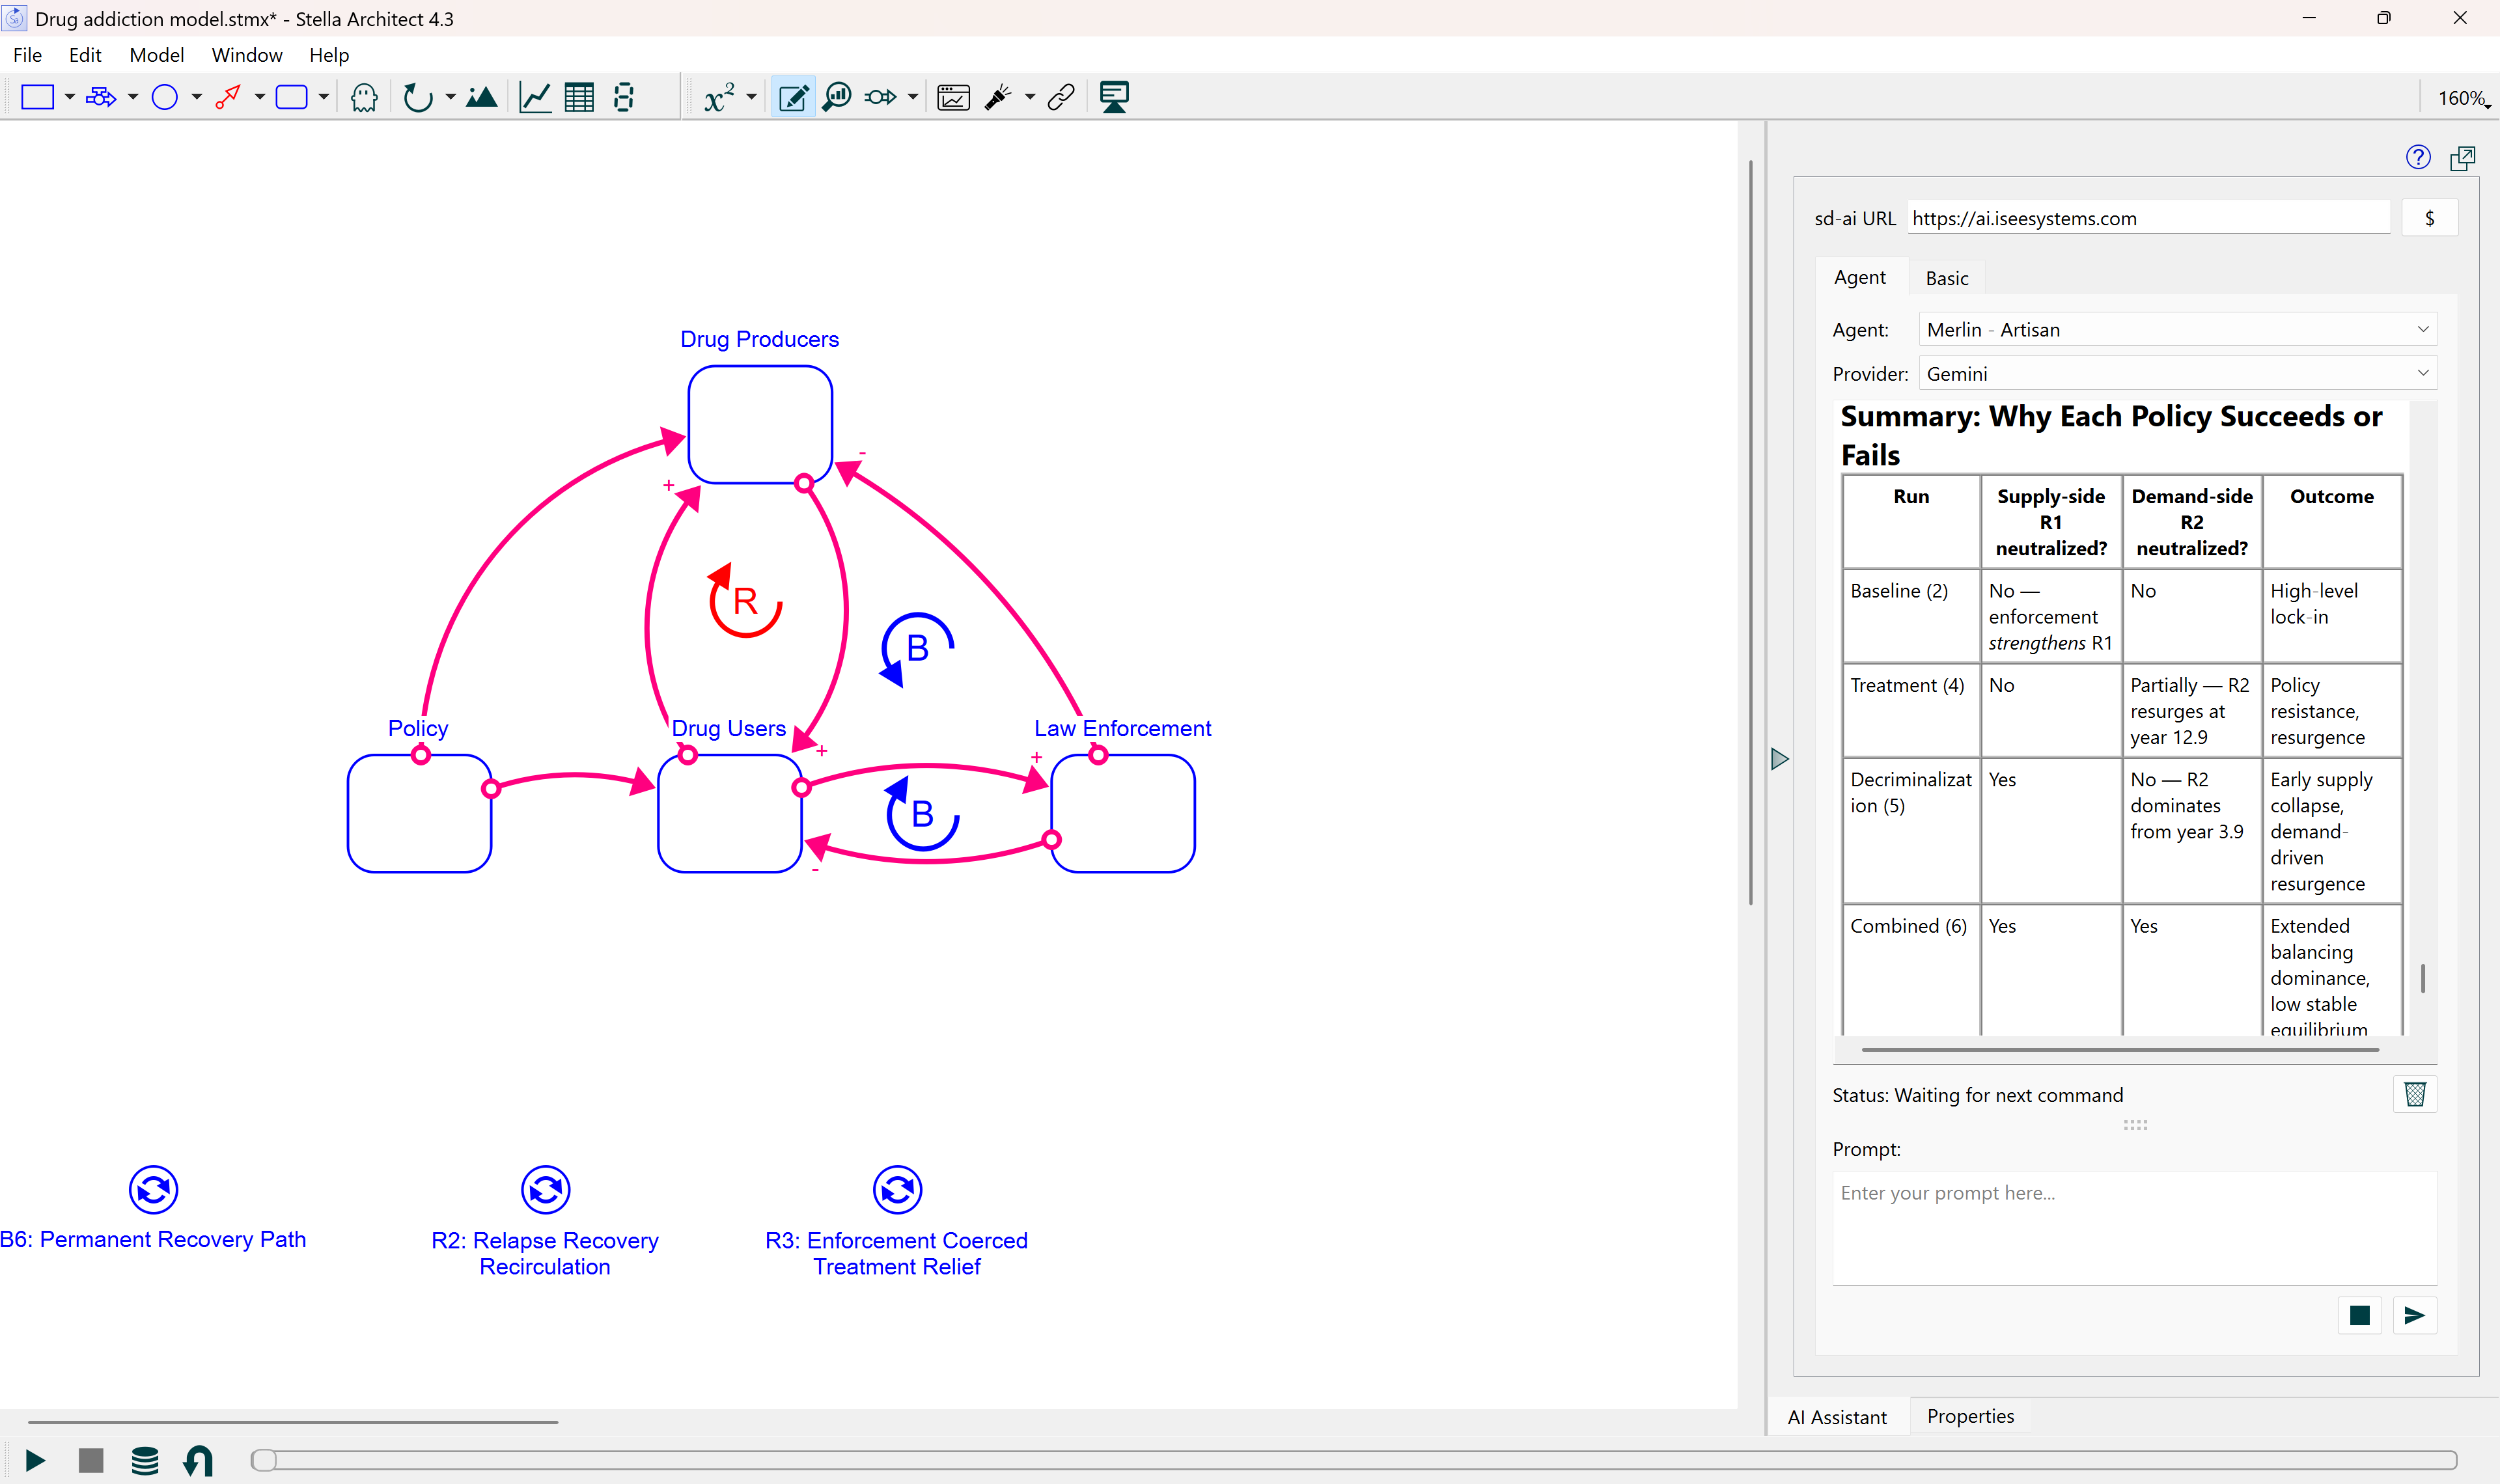
Task: Click the restore/undo arrow bottom icon
Action: (199, 1461)
